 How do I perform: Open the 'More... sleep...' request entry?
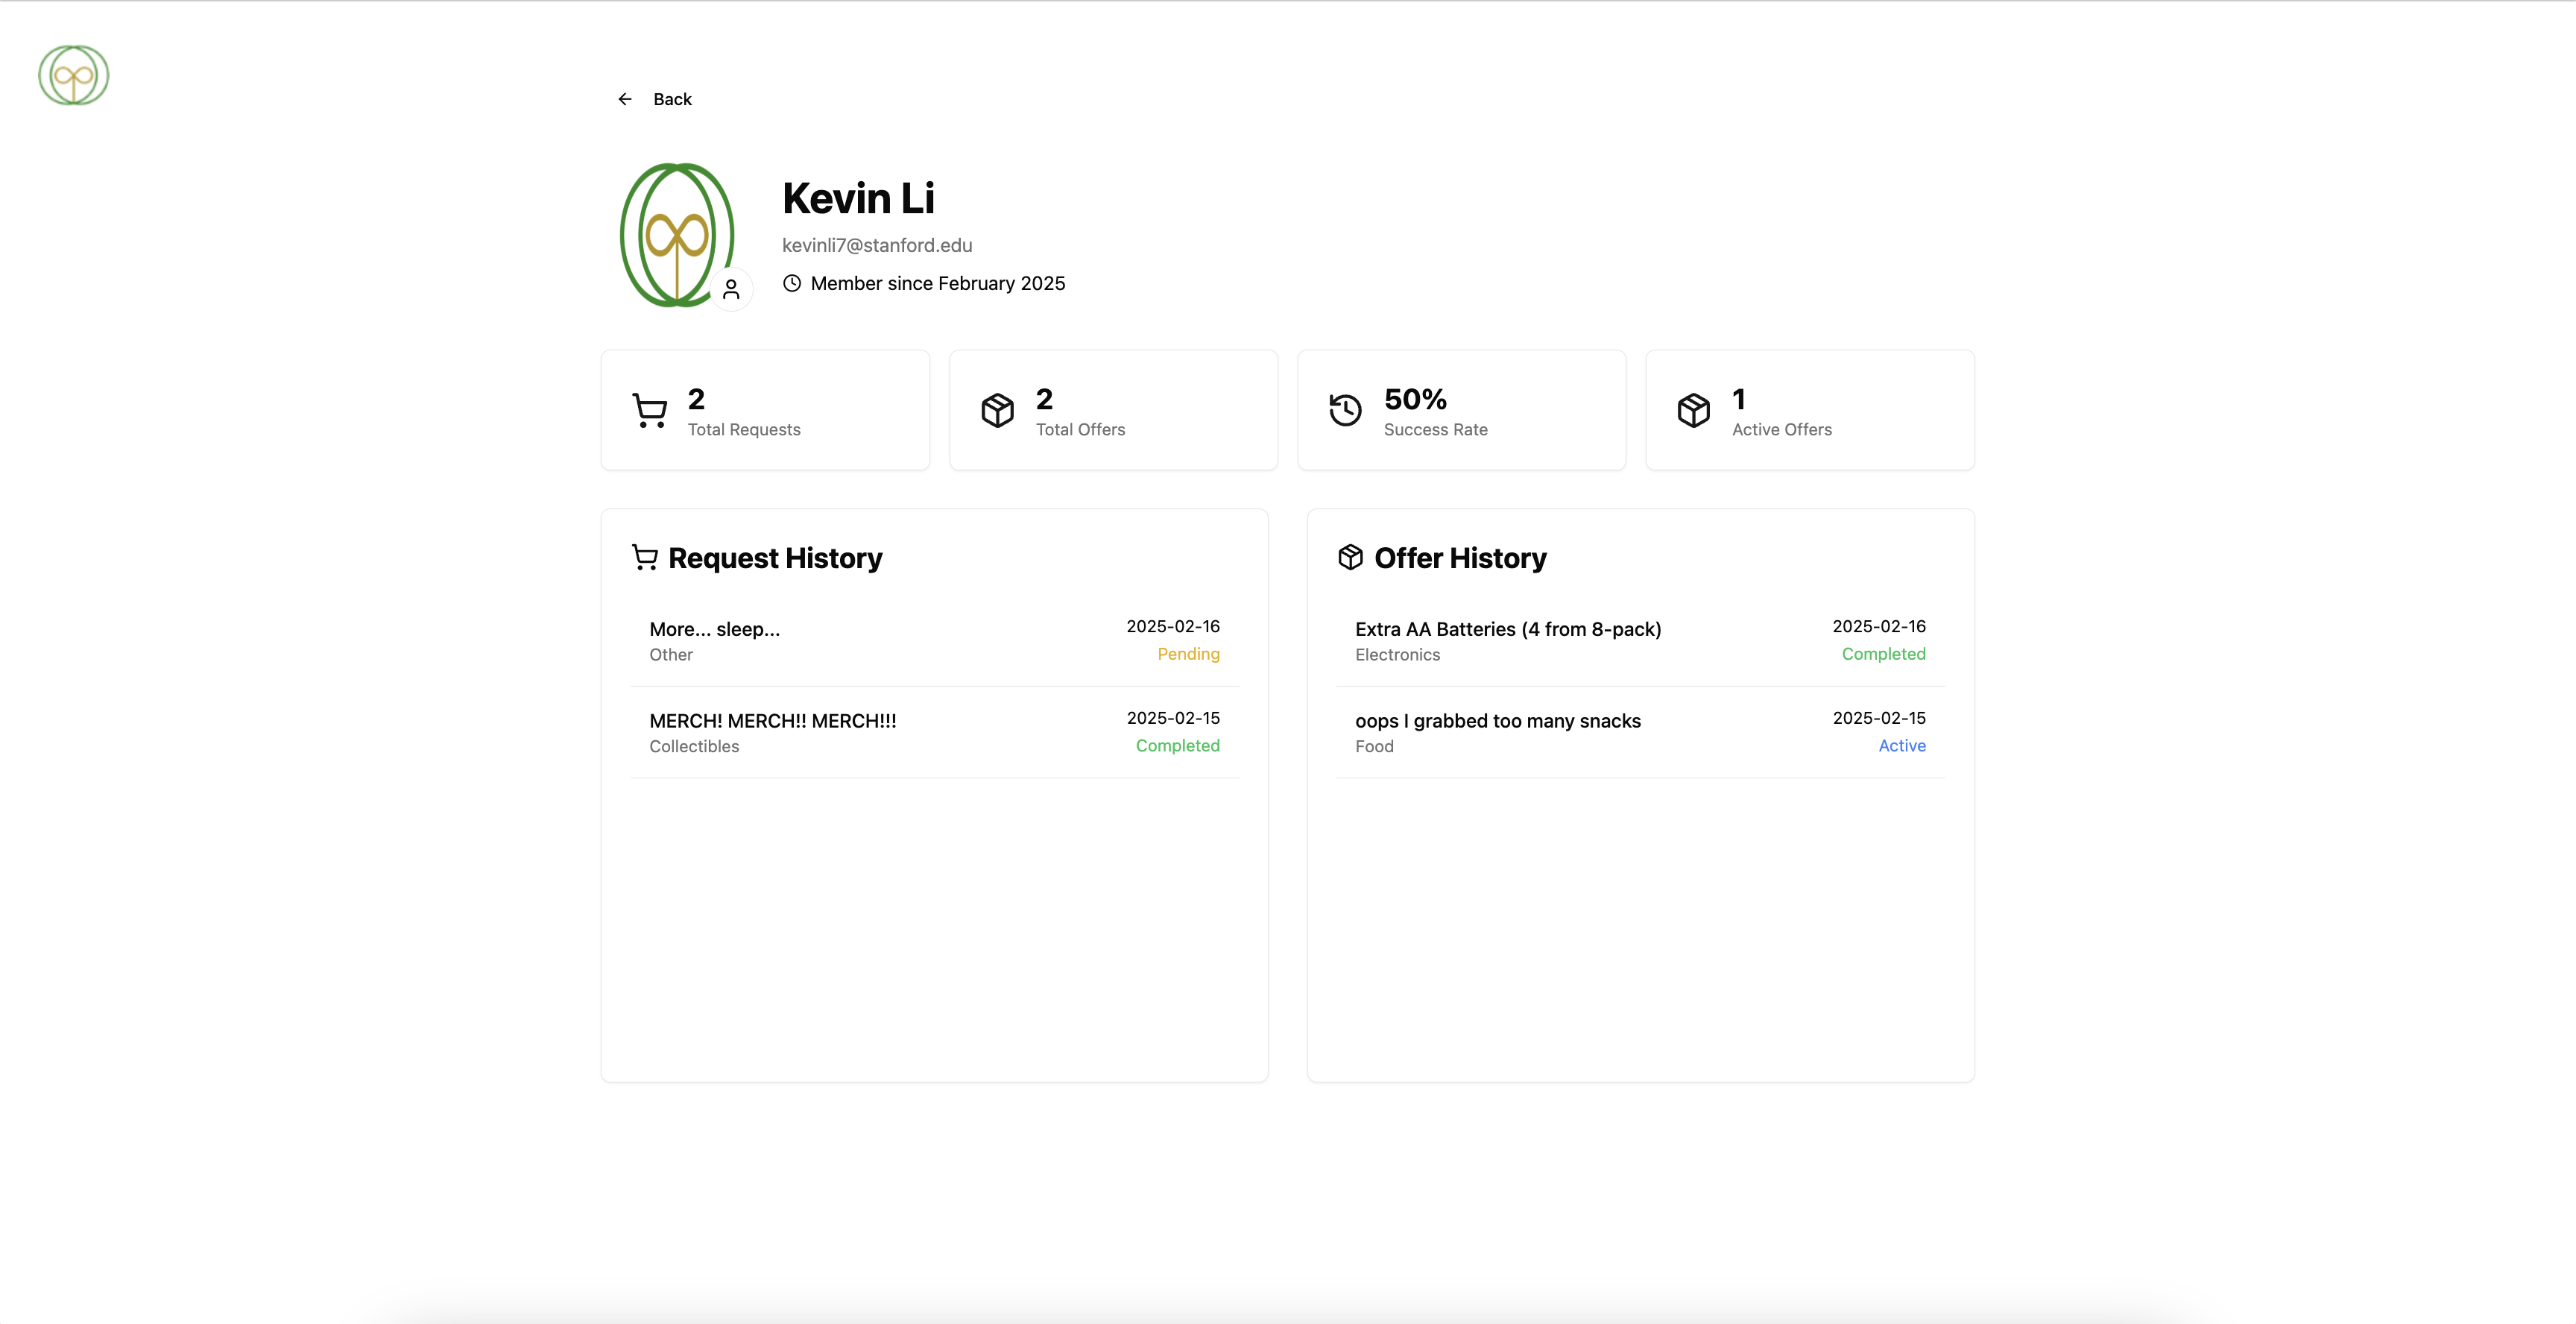714,629
